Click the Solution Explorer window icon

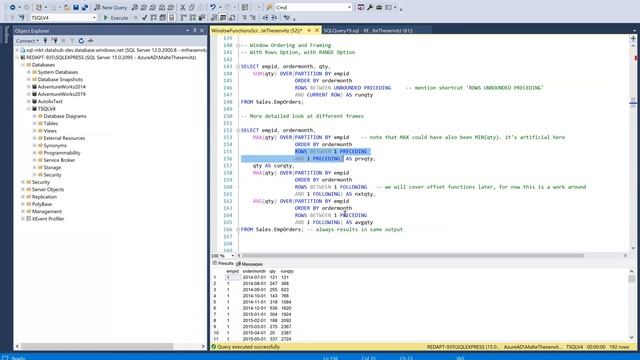[x=361, y=7]
